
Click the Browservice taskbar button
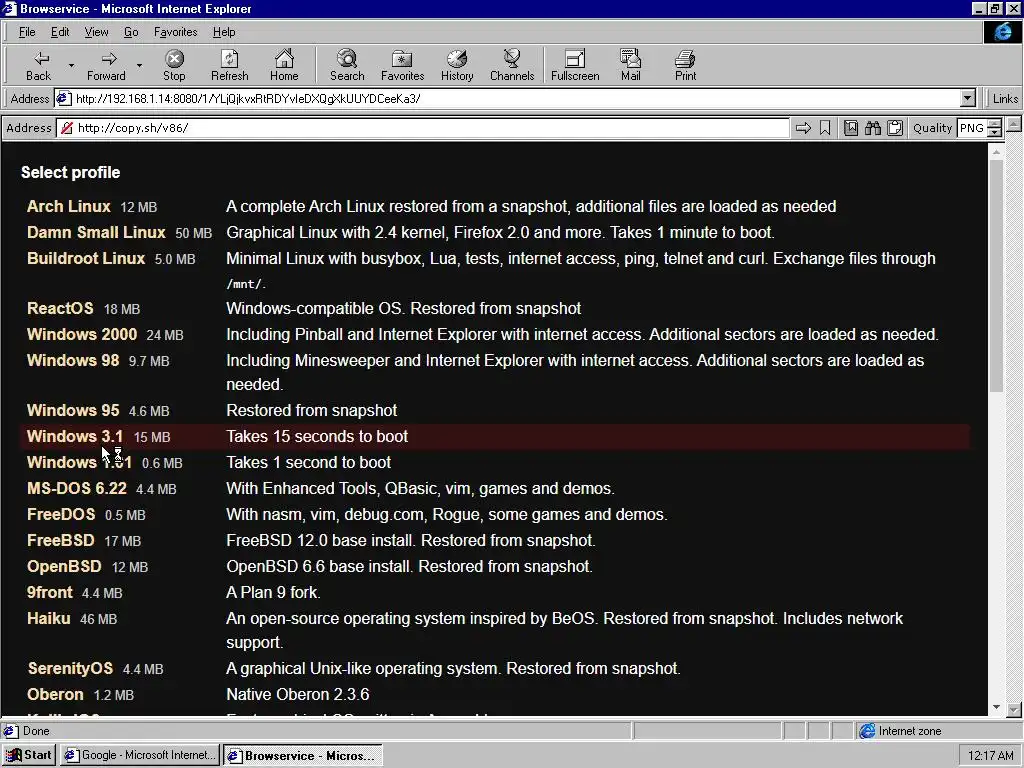tap(302, 755)
